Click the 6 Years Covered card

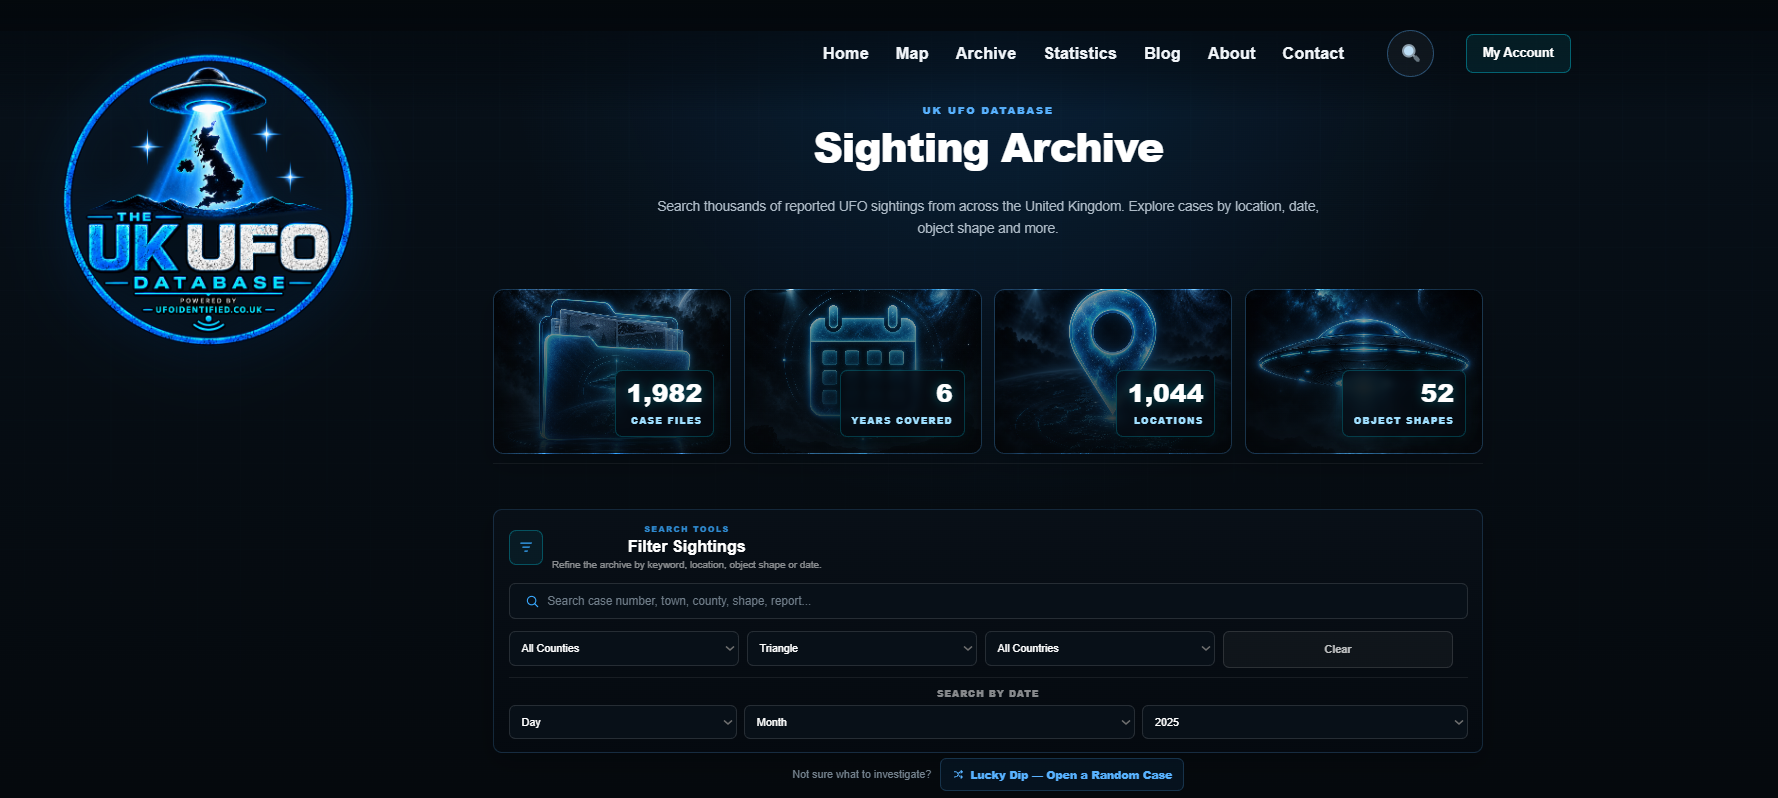pyautogui.click(x=863, y=371)
